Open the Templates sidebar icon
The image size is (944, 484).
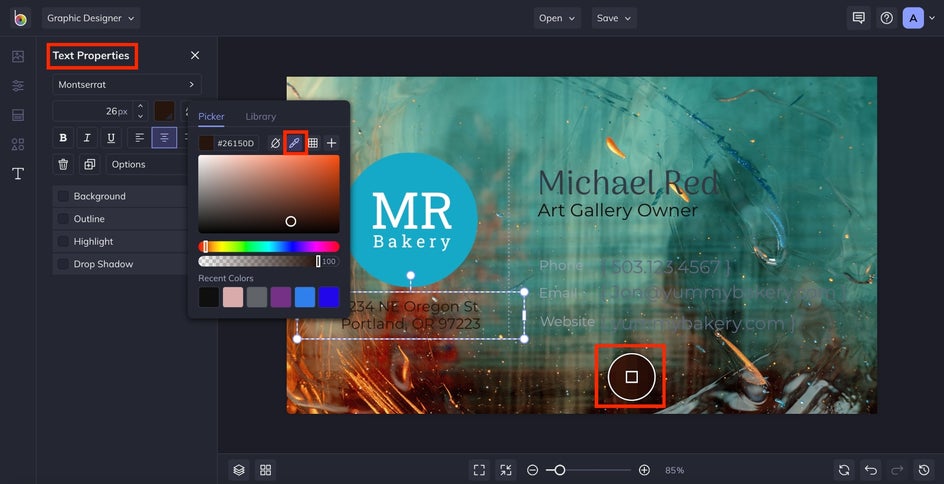[18, 115]
